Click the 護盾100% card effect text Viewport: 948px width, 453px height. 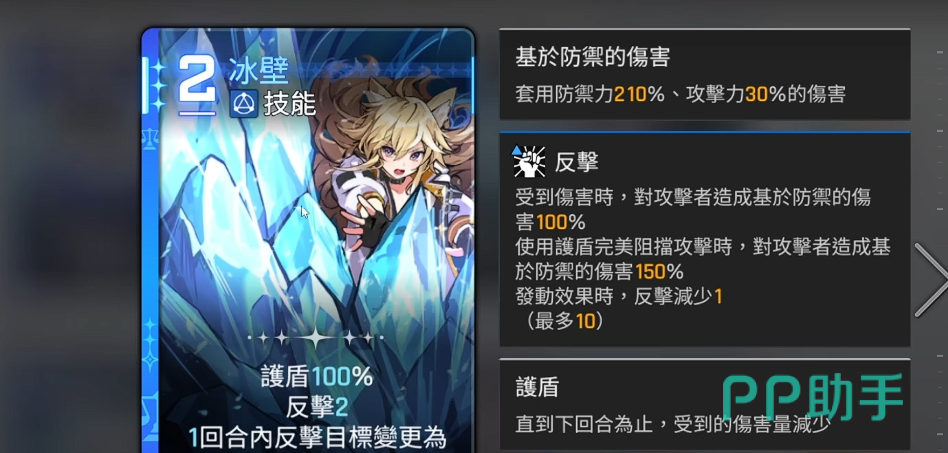(317, 377)
